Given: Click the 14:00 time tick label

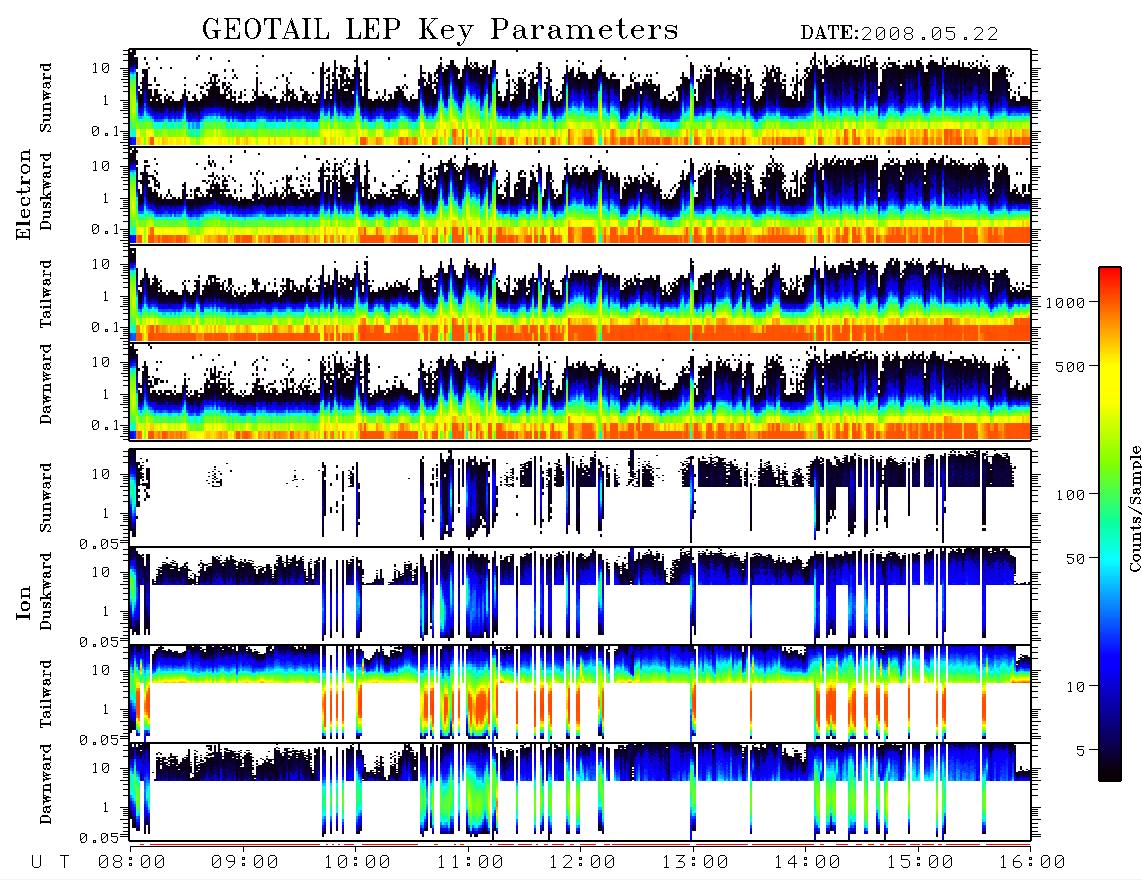Looking at the screenshot, I should coord(807,863).
